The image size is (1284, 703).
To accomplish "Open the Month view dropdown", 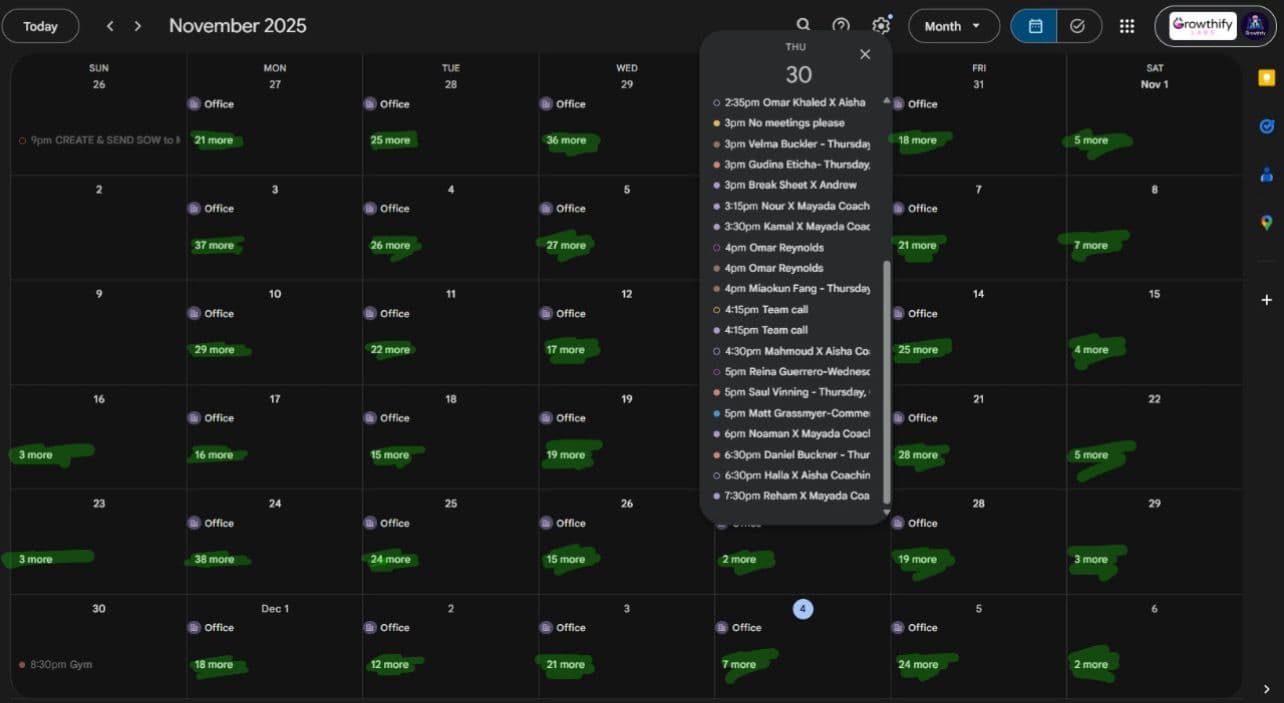I will 953,26.
